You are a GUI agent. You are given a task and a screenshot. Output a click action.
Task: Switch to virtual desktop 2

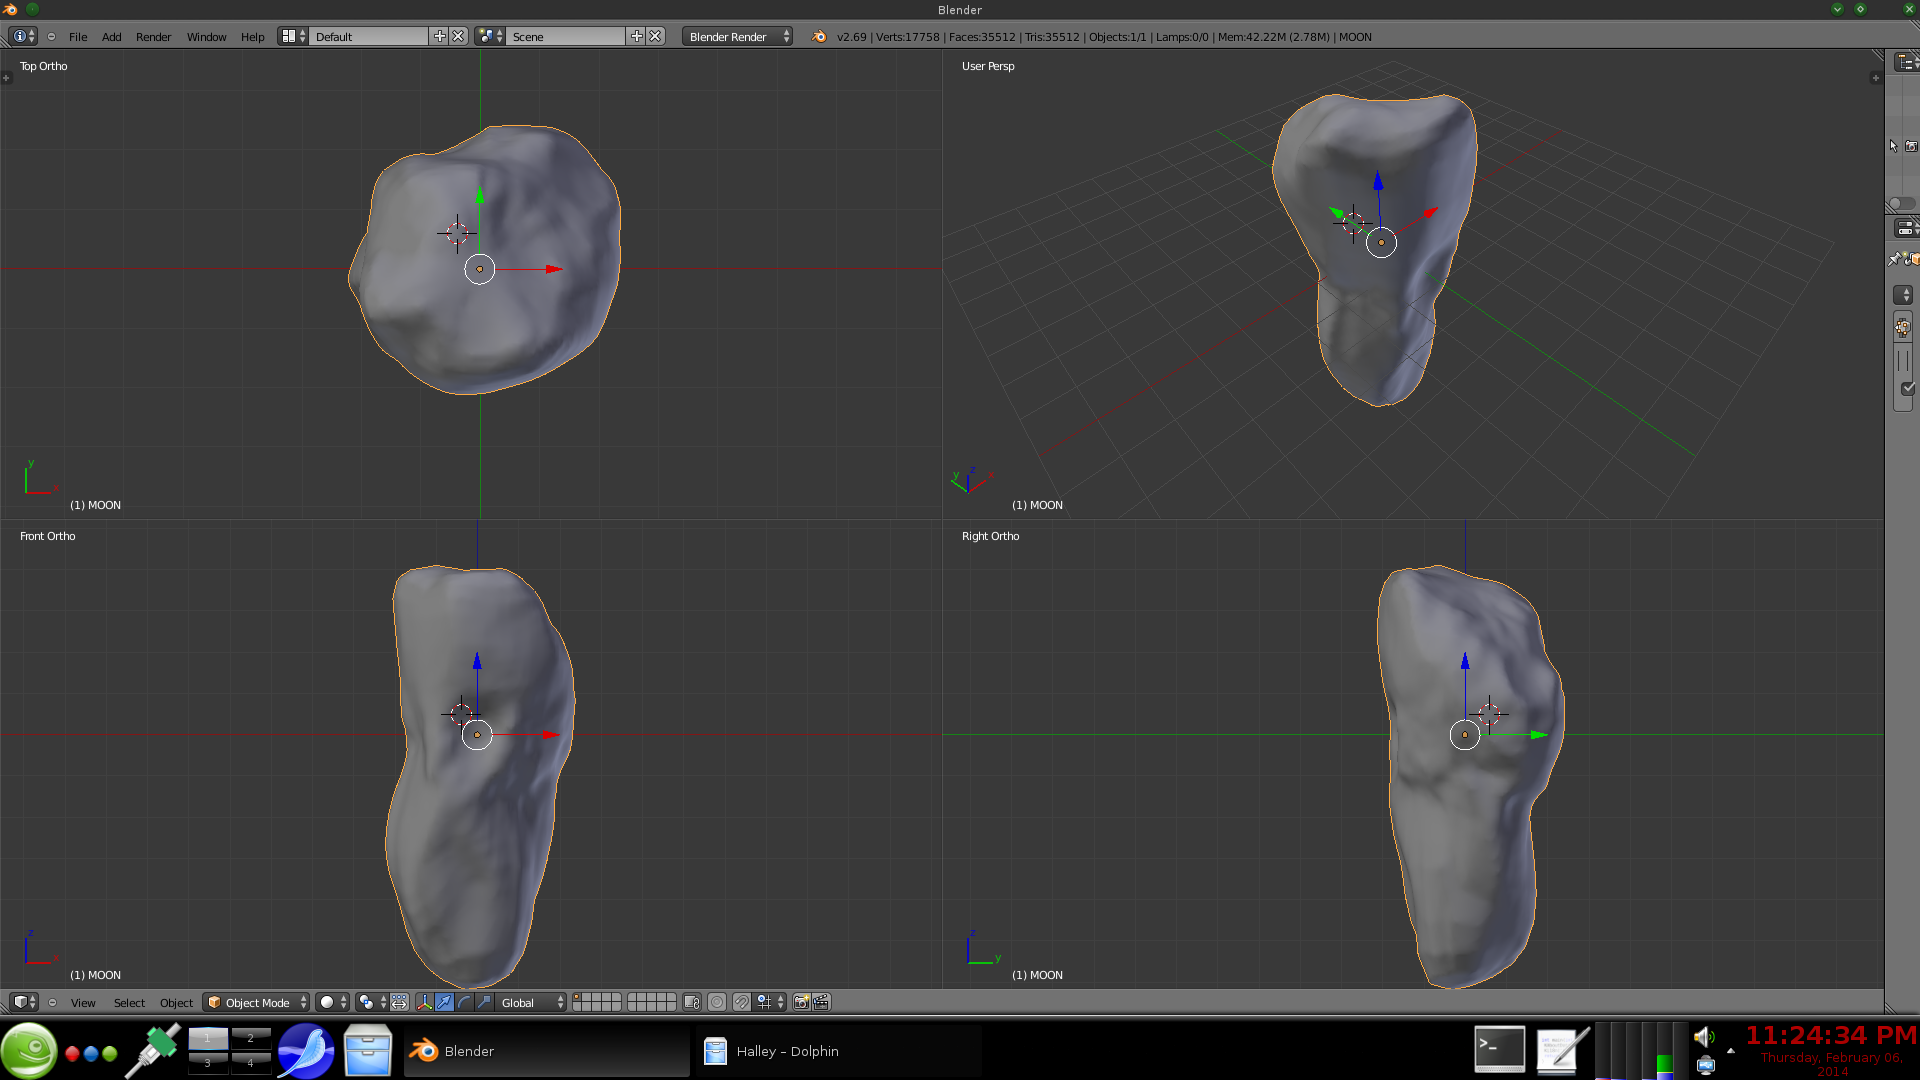pyautogui.click(x=251, y=1038)
